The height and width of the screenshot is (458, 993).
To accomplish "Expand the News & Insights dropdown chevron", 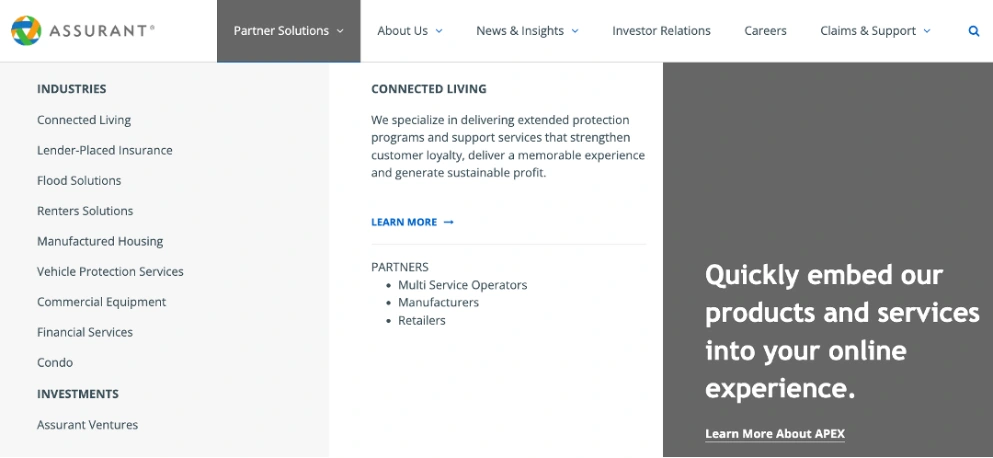I will (x=575, y=31).
